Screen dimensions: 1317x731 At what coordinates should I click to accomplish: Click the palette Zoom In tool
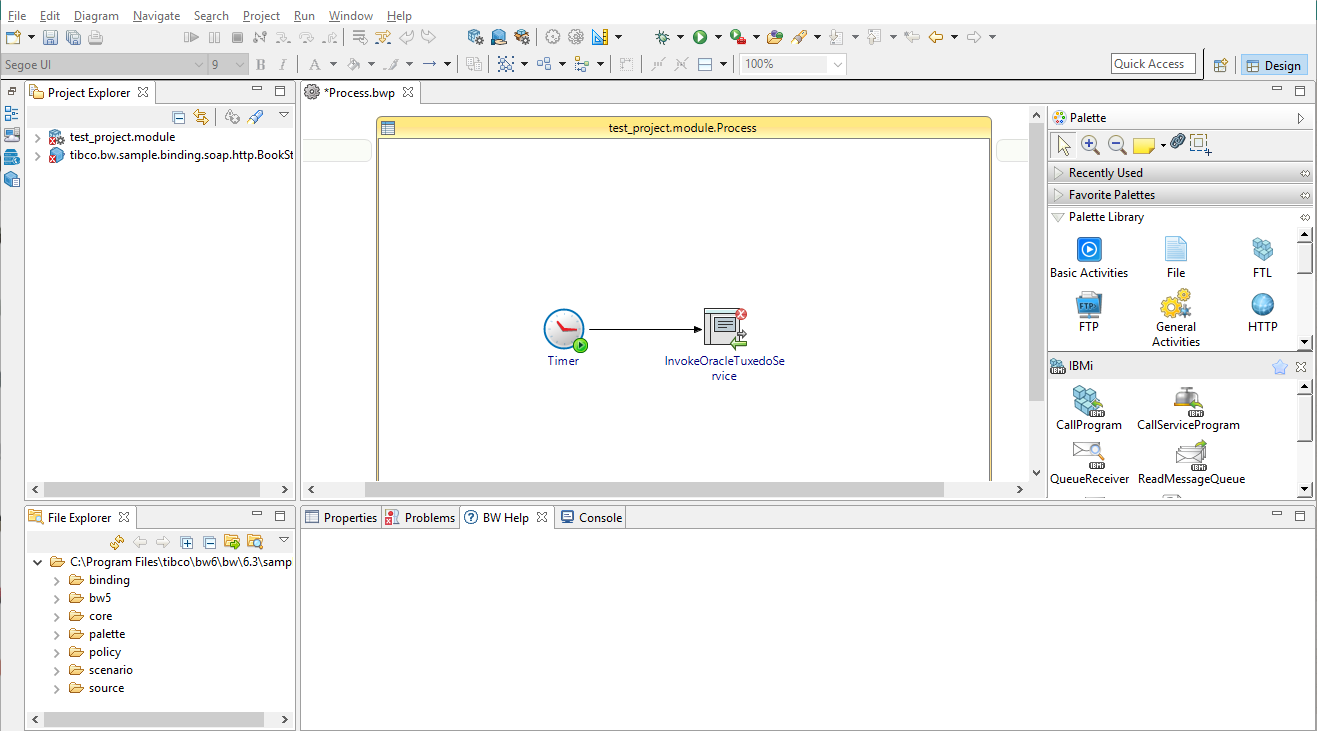click(1091, 145)
